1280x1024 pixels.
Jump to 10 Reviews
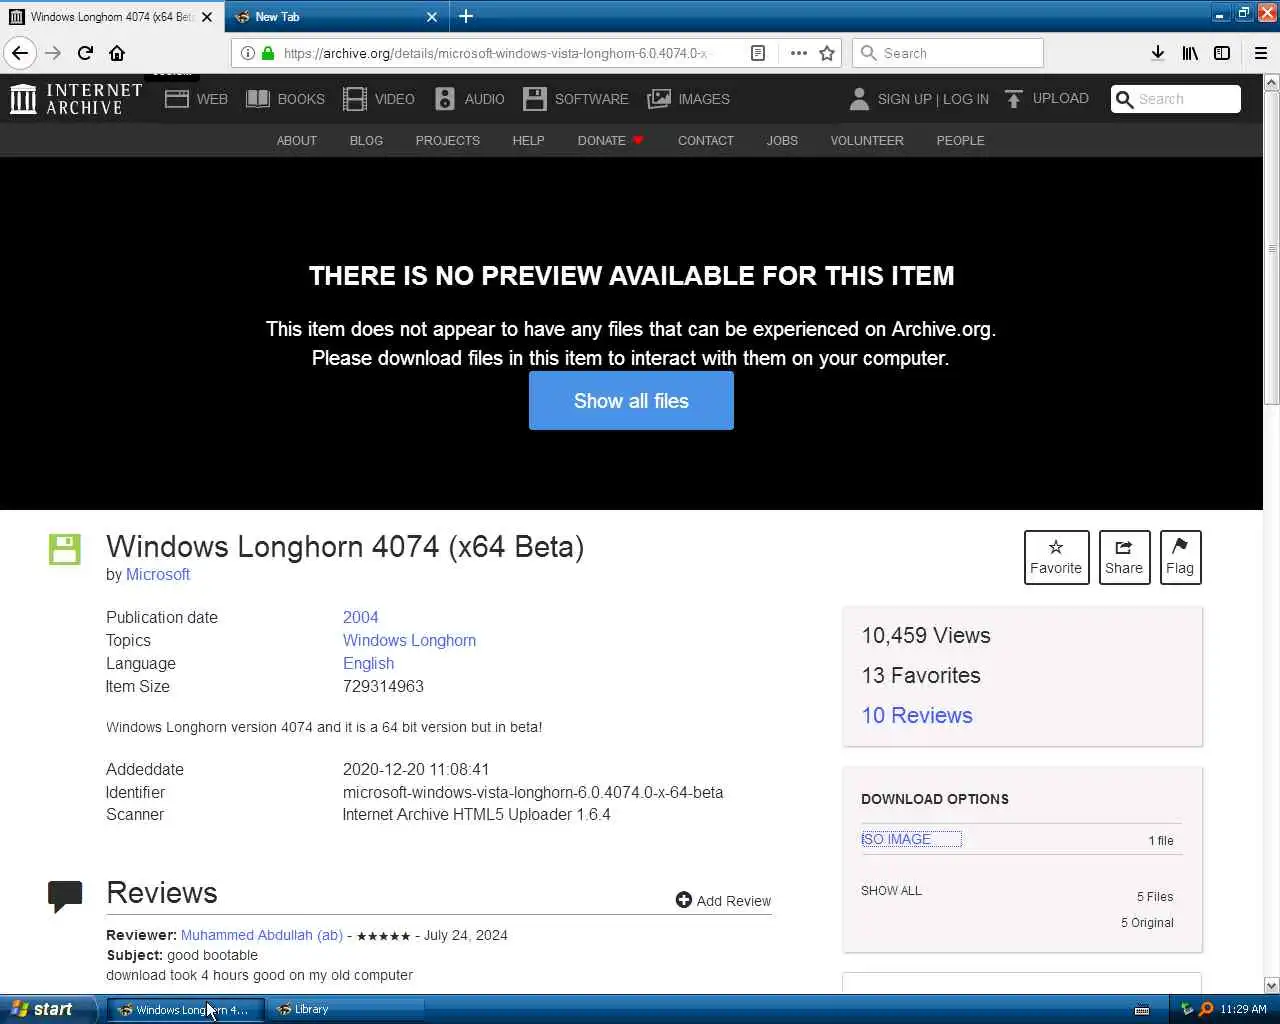click(917, 716)
